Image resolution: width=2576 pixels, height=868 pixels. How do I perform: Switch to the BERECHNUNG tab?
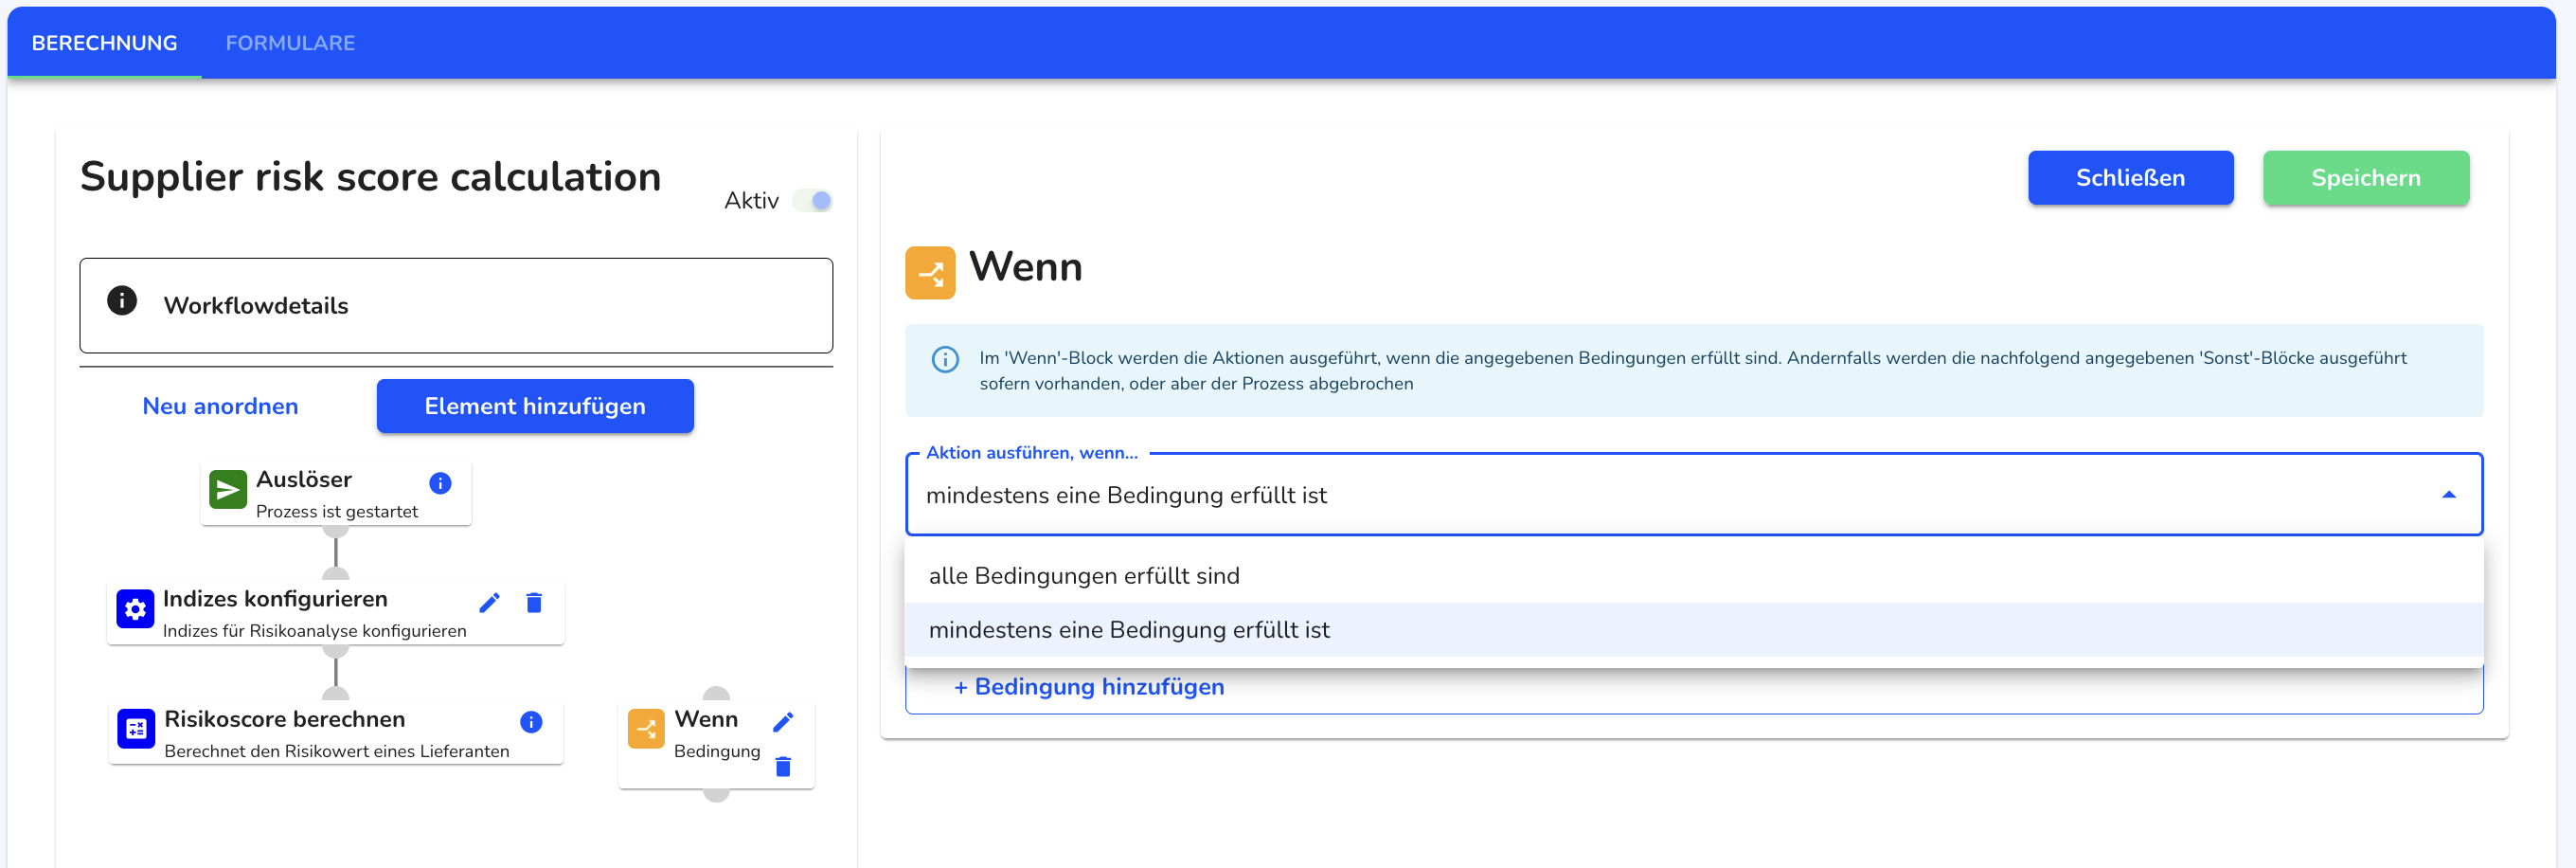point(104,43)
